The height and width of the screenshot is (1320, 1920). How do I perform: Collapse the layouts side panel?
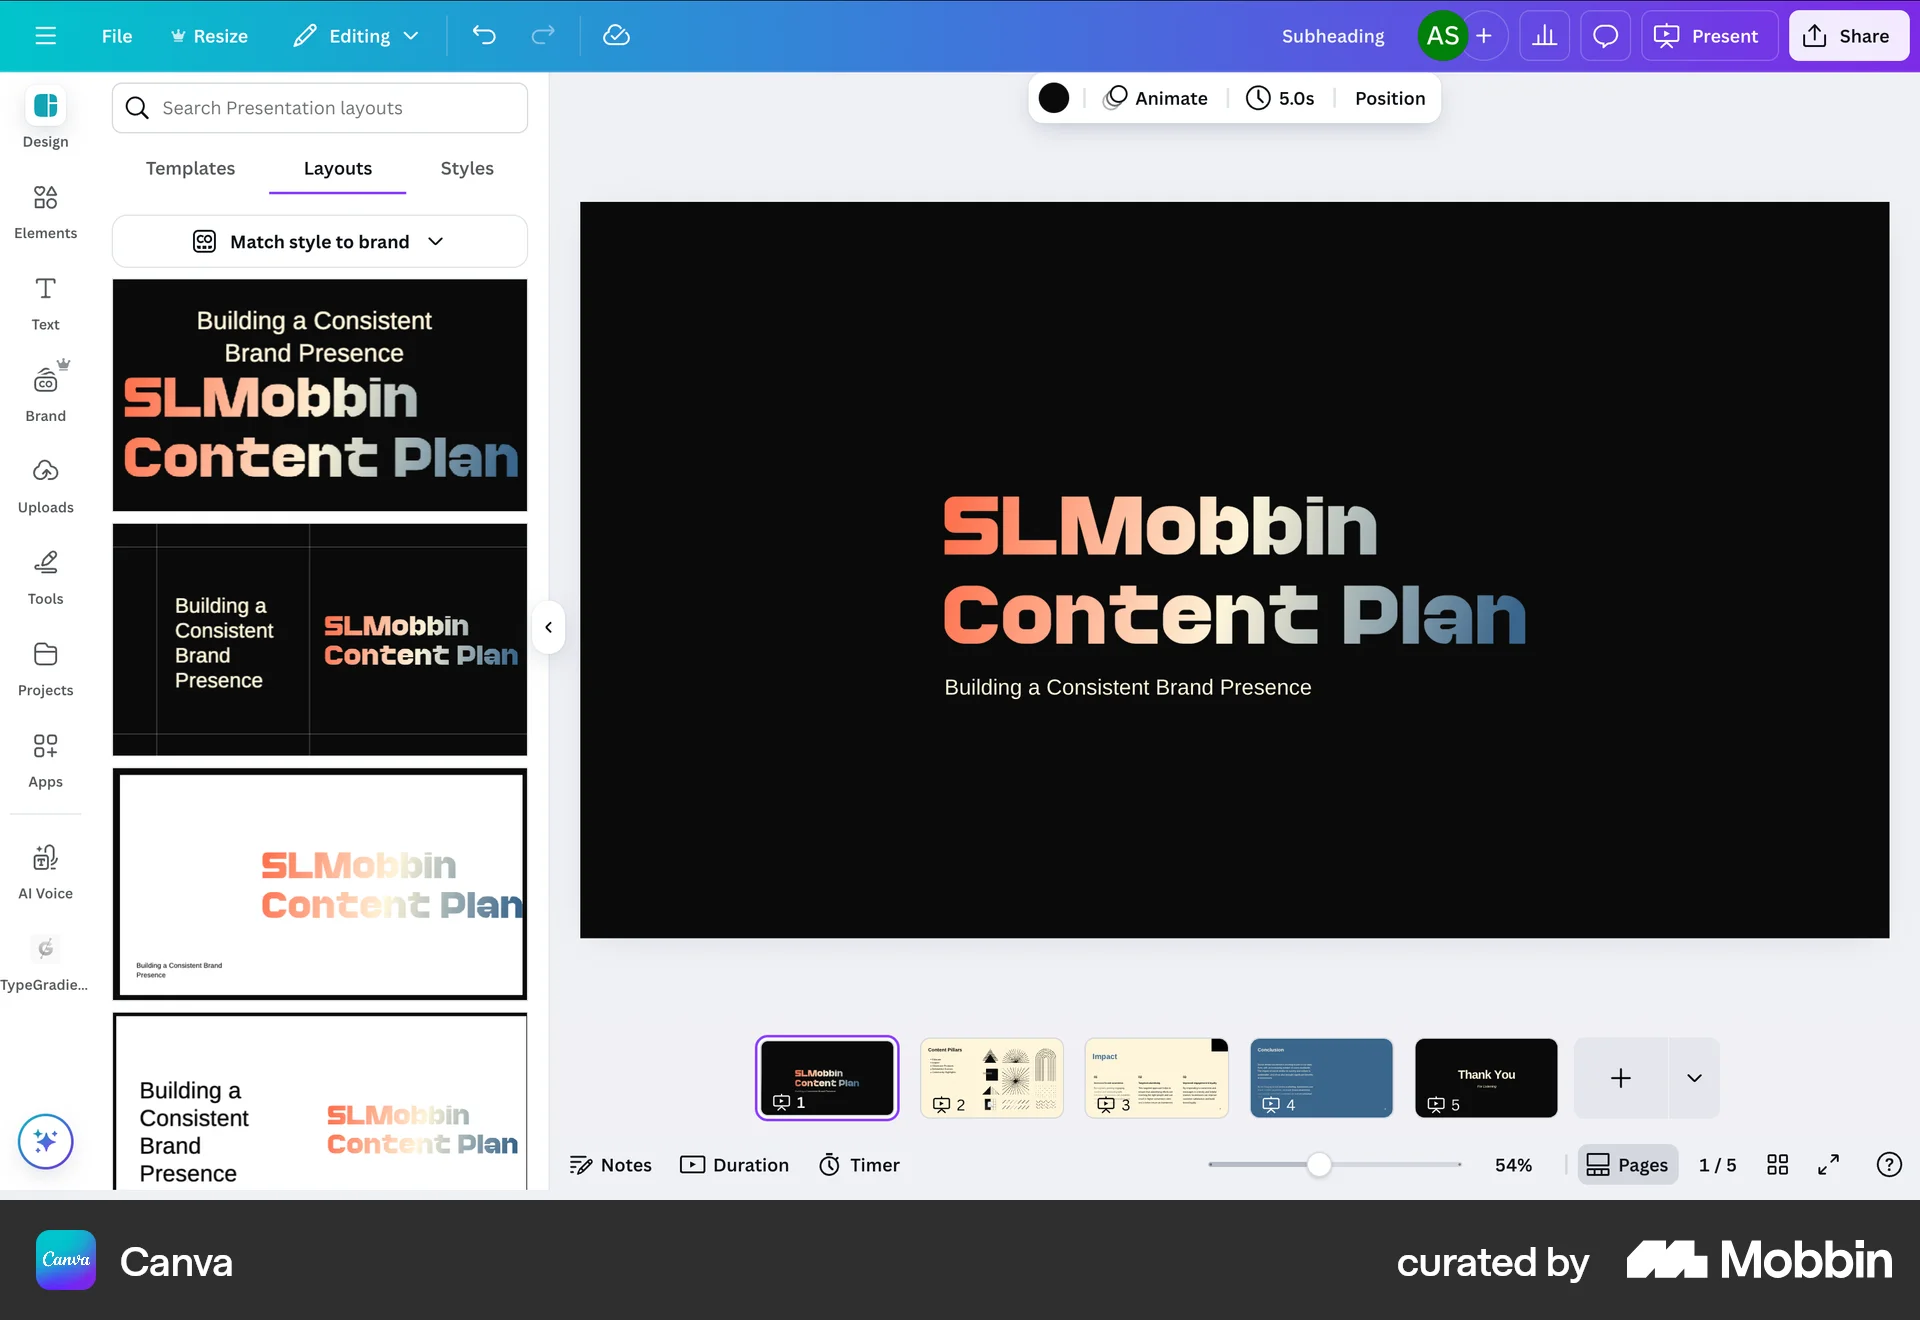point(548,627)
